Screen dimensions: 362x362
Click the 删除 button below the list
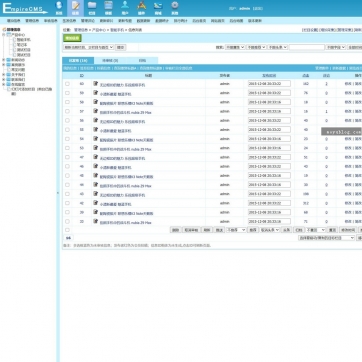pyautogui.click(x=175, y=230)
